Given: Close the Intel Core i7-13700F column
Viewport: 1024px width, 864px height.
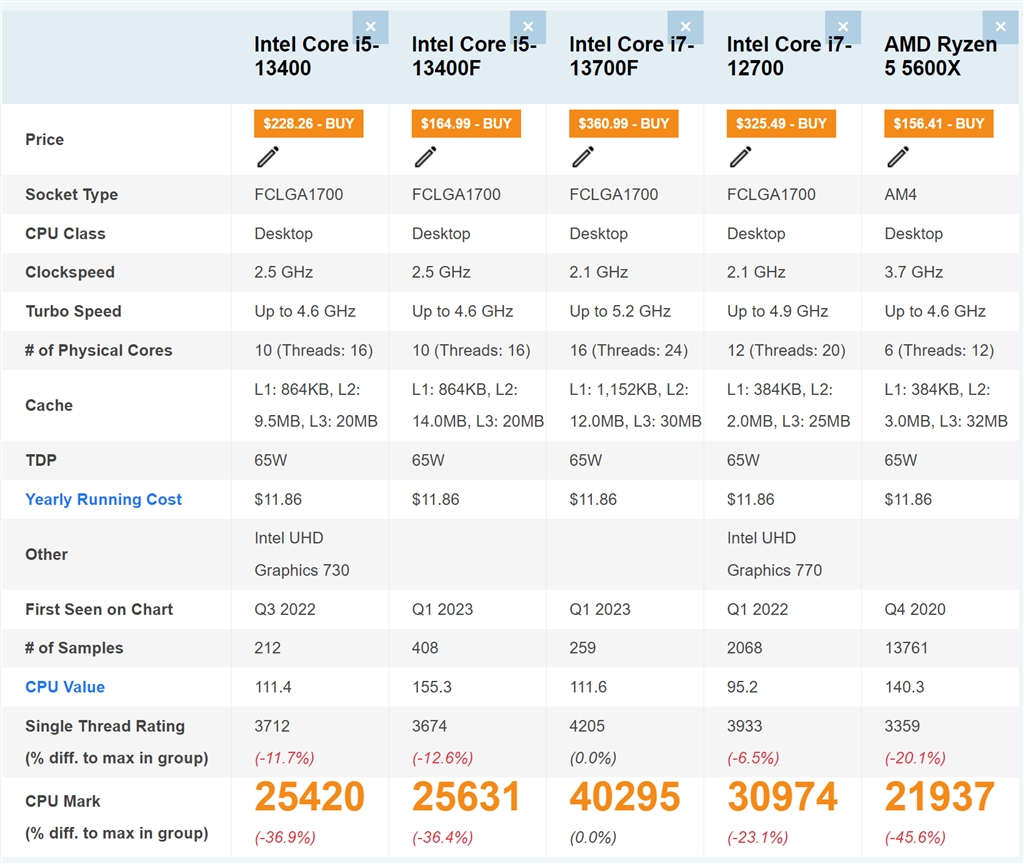Looking at the screenshot, I should point(686,27).
